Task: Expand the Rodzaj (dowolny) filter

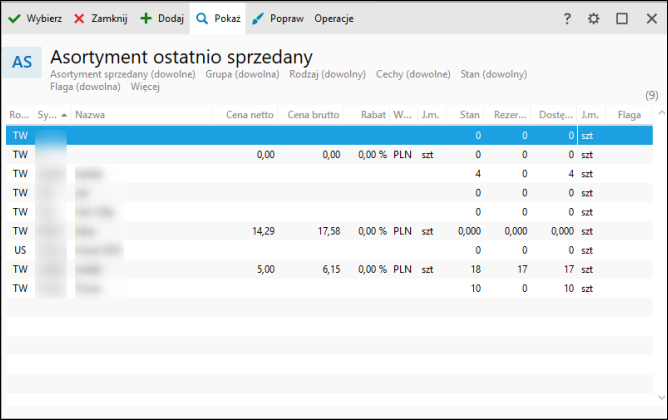Action: point(328,74)
